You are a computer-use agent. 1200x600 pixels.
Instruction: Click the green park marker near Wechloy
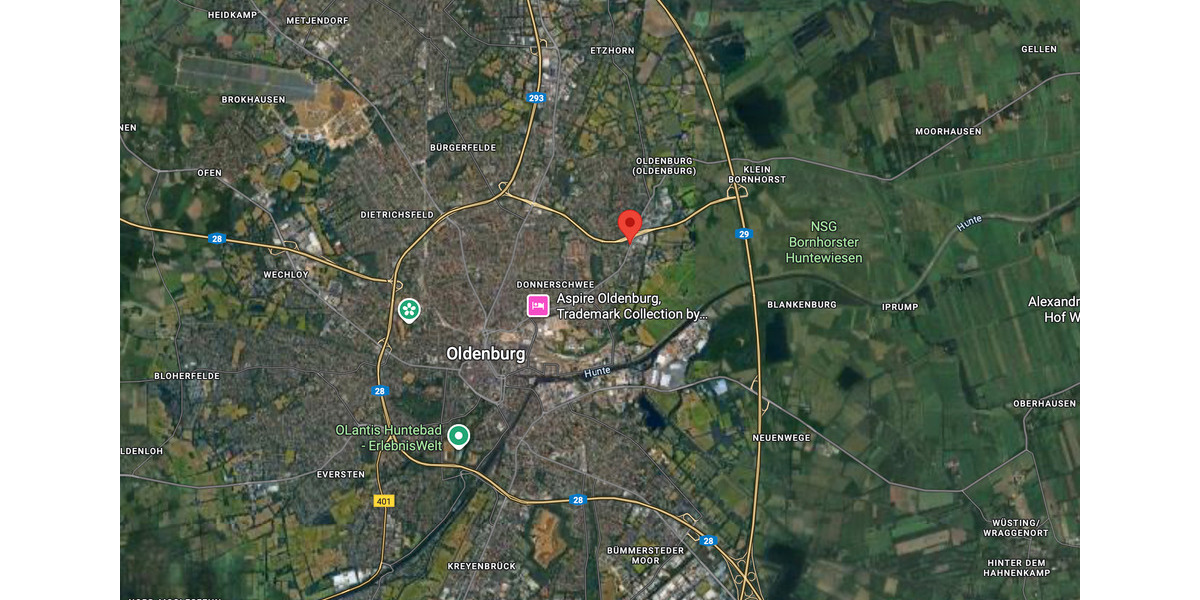pos(409,310)
